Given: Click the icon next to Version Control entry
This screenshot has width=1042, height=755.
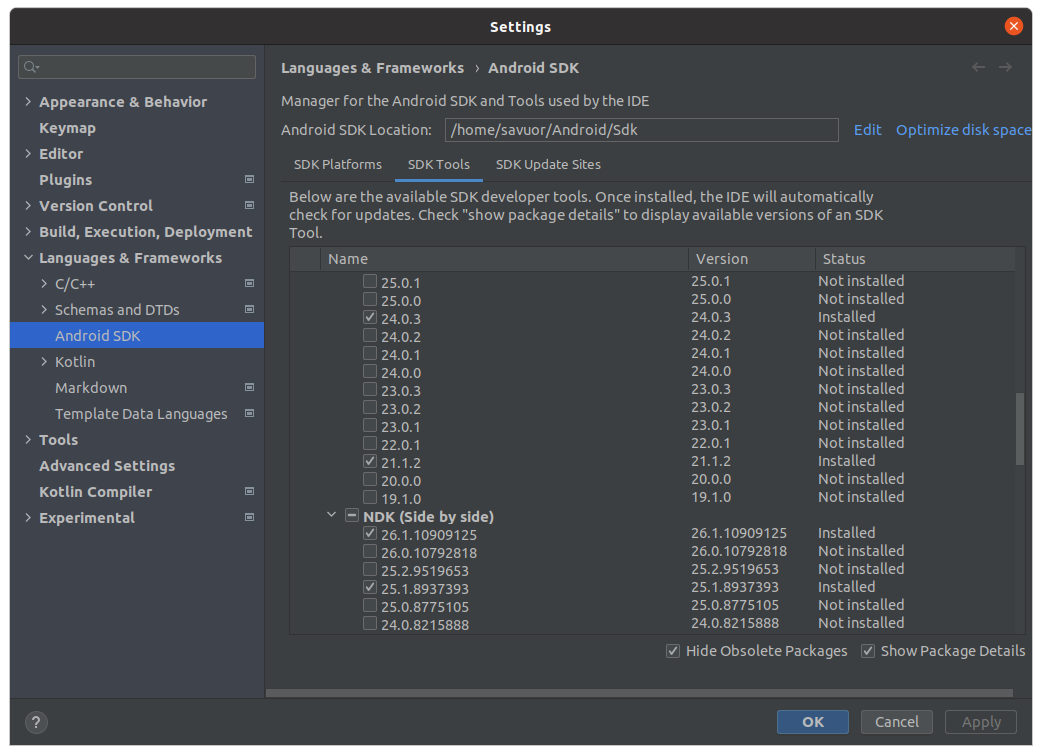Looking at the screenshot, I should pyautogui.click(x=247, y=206).
